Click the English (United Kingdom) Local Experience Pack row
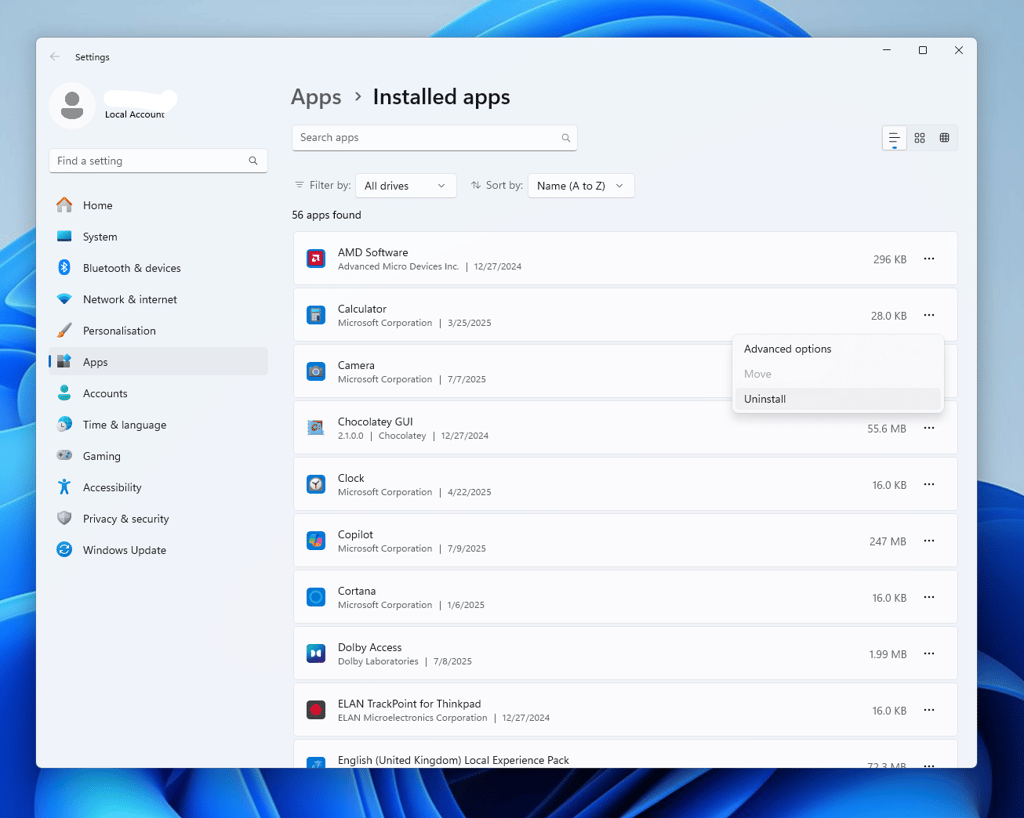1024x818 pixels. point(626,754)
